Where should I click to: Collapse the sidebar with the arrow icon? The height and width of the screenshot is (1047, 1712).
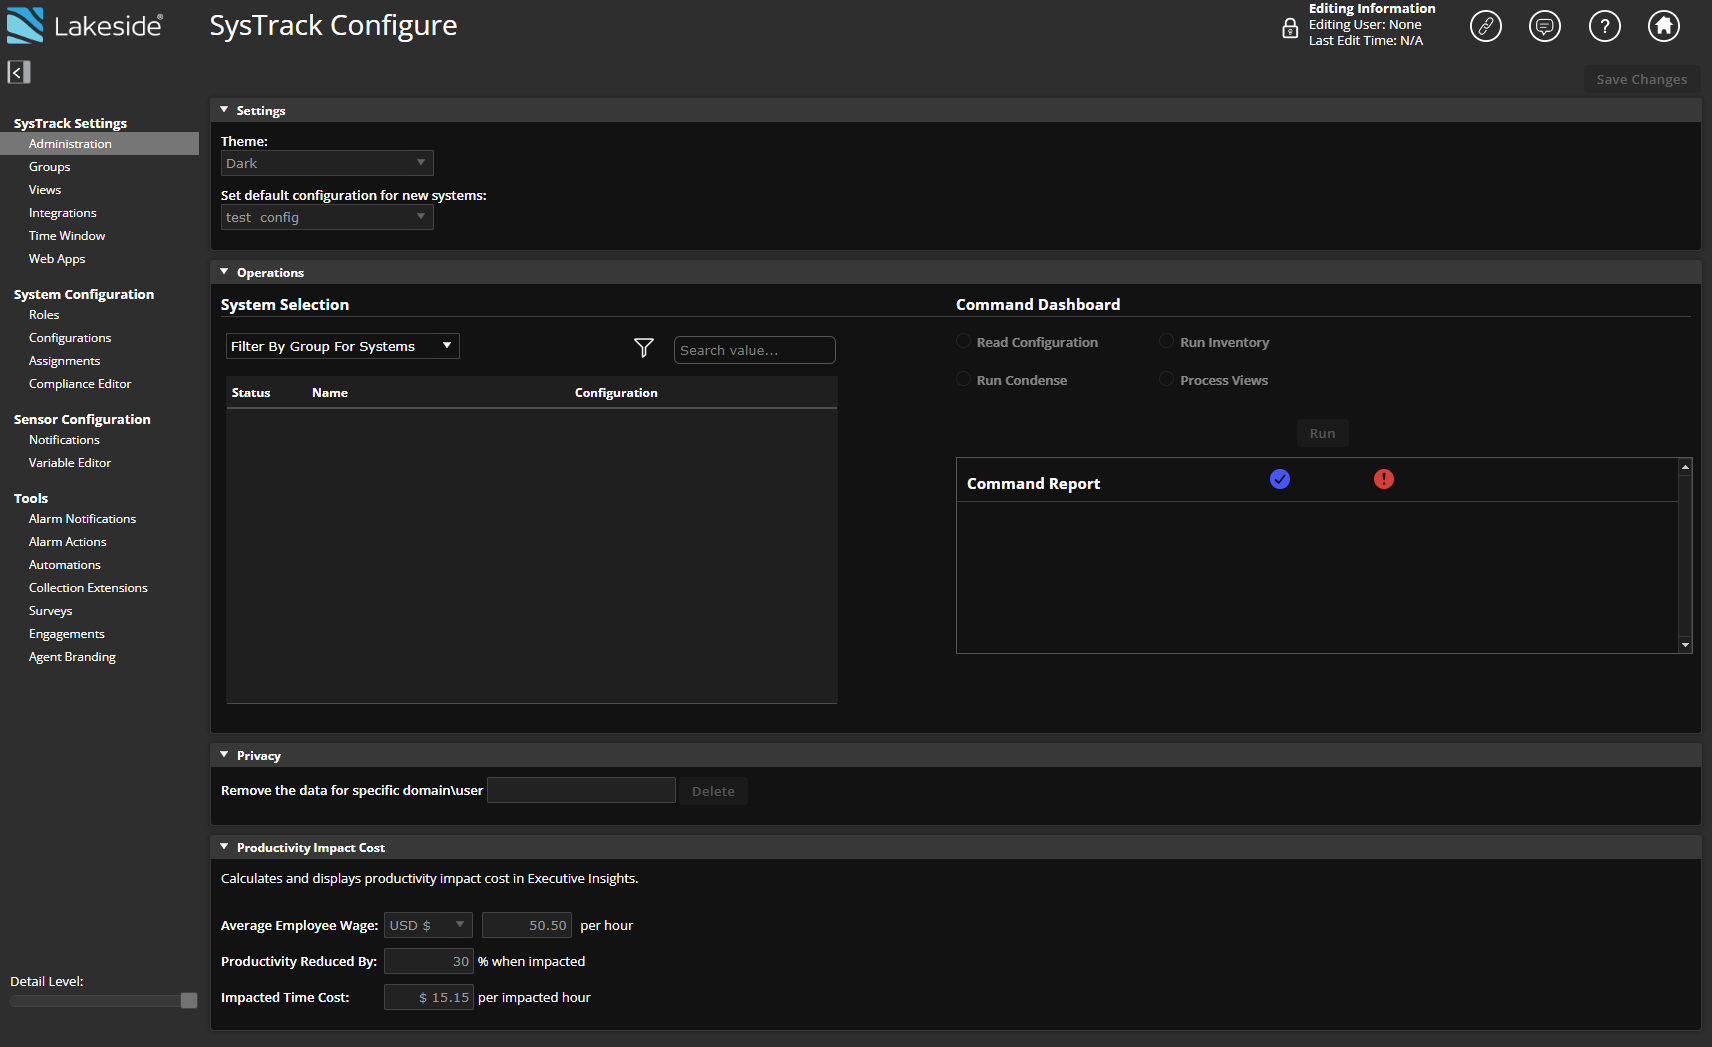coord(19,72)
